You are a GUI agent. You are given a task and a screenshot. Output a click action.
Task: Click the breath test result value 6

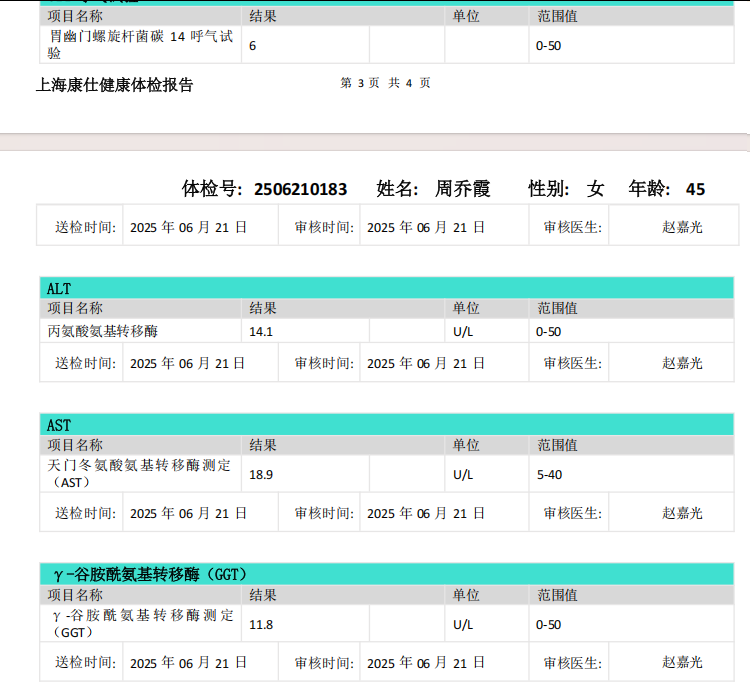[x=253, y=45]
